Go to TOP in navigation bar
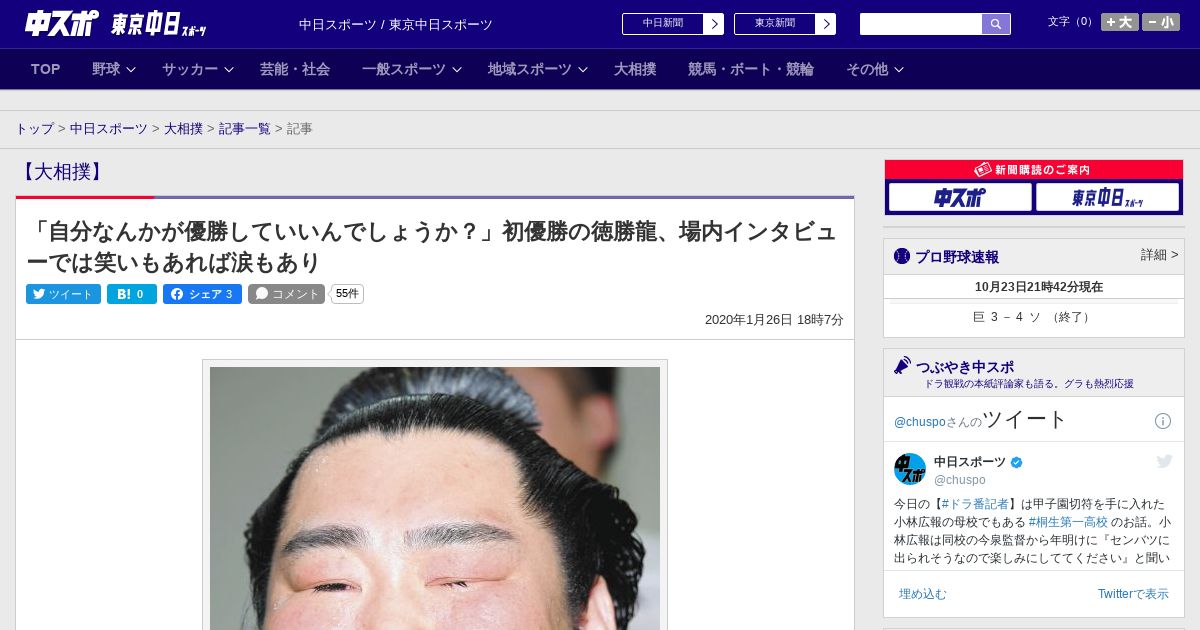 pyautogui.click(x=46, y=69)
